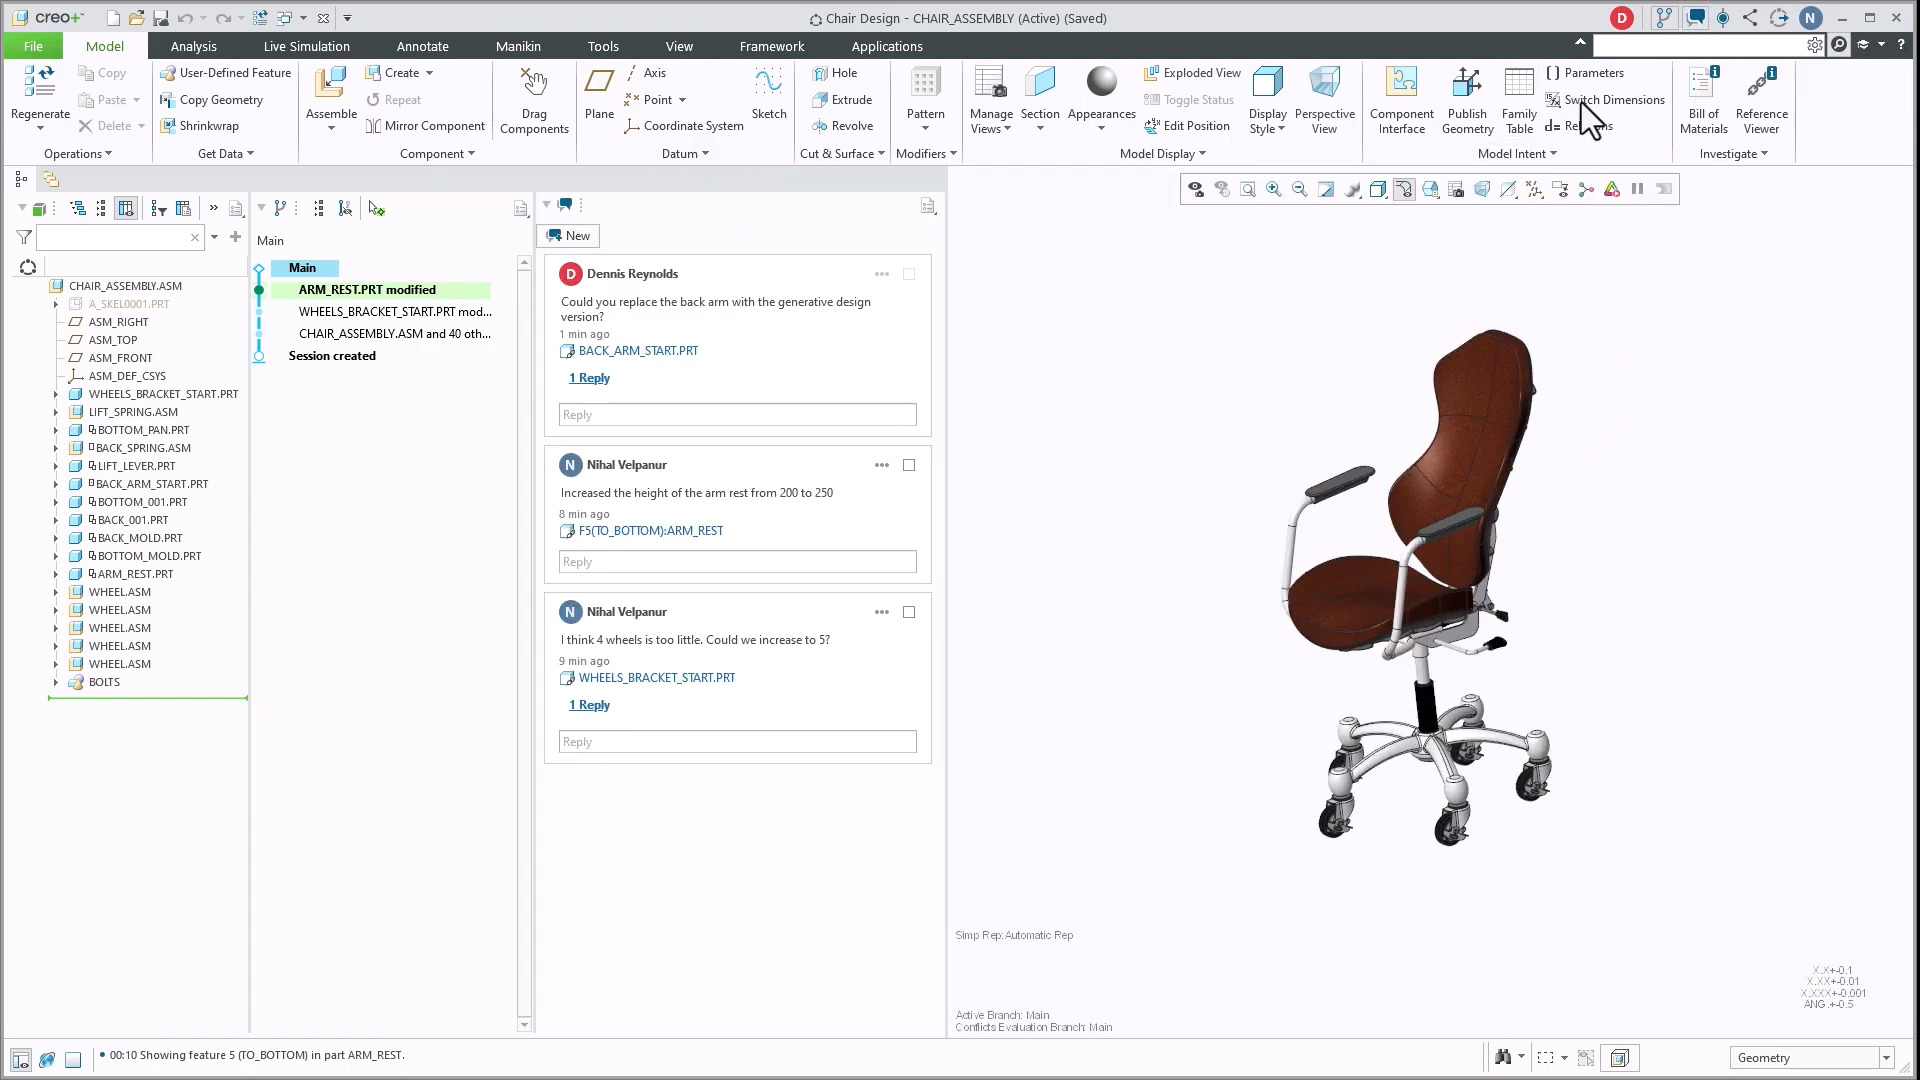
Task: Open the Datum group dropdown
Action: [x=685, y=154]
